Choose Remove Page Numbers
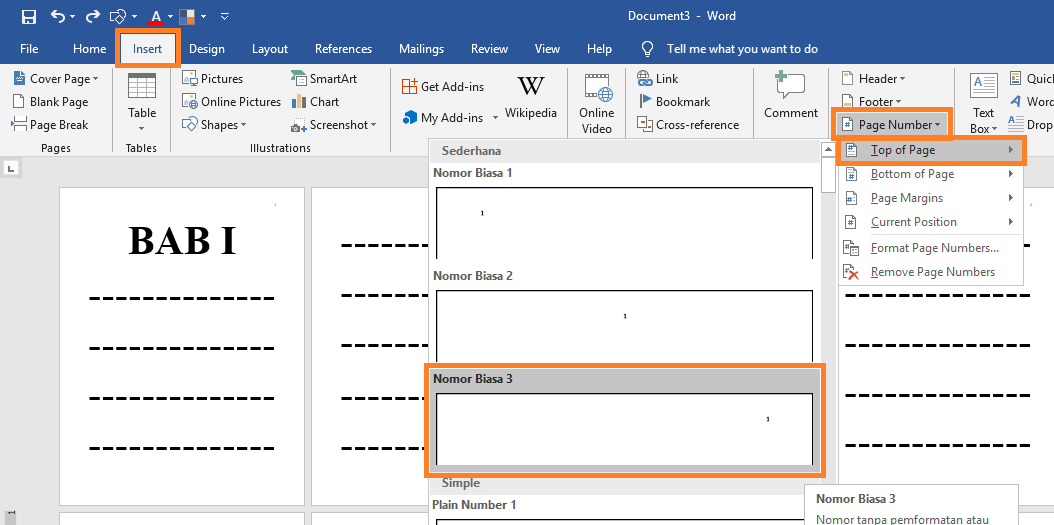The height and width of the screenshot is (525, 1054). [930, 272]
